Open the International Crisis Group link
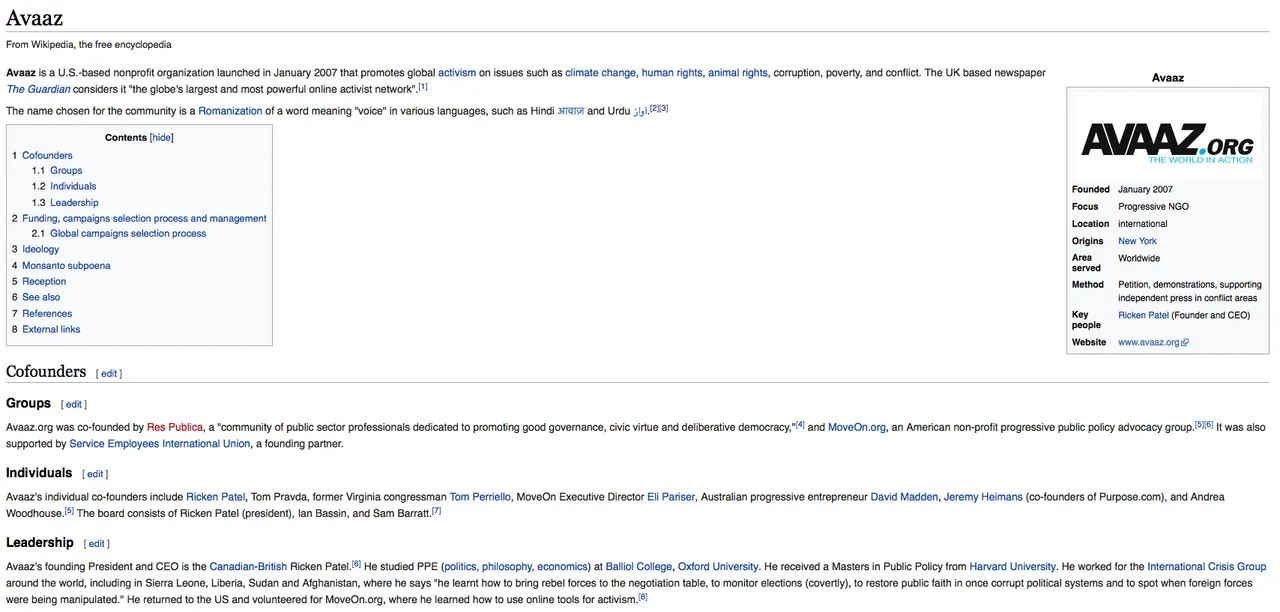Screen dimensions: 1280x612 [1207, 567]
